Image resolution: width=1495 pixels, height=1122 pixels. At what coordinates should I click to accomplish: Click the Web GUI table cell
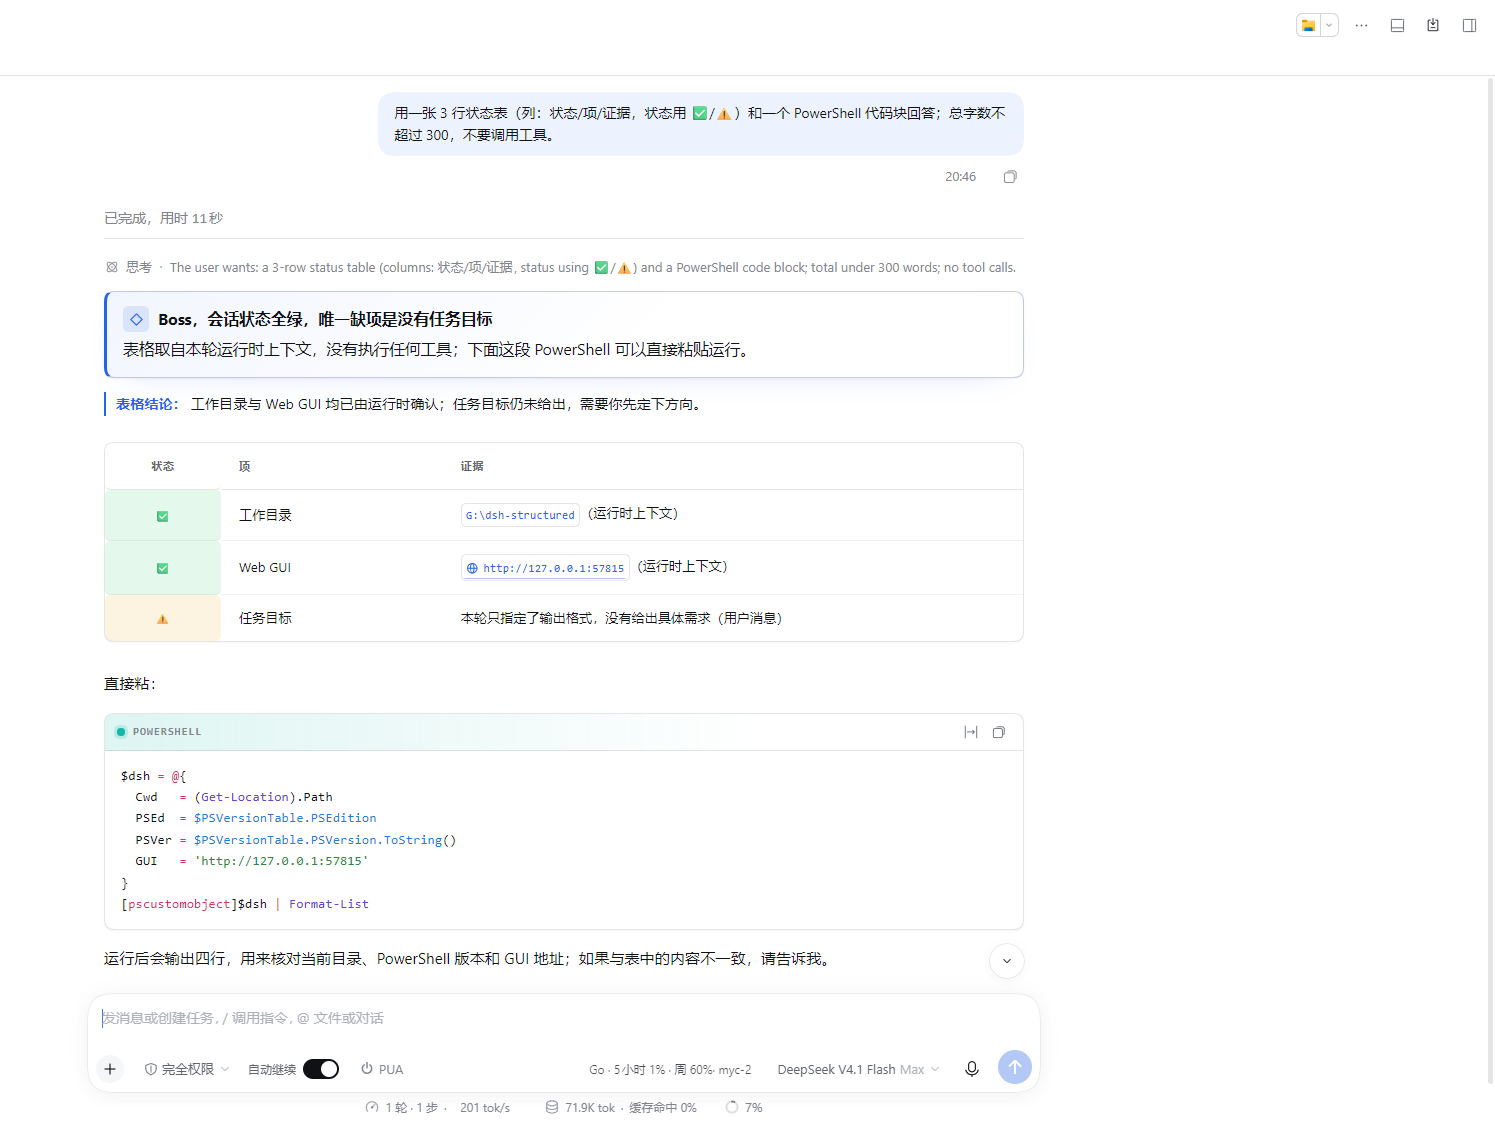(x=265, y=567)
